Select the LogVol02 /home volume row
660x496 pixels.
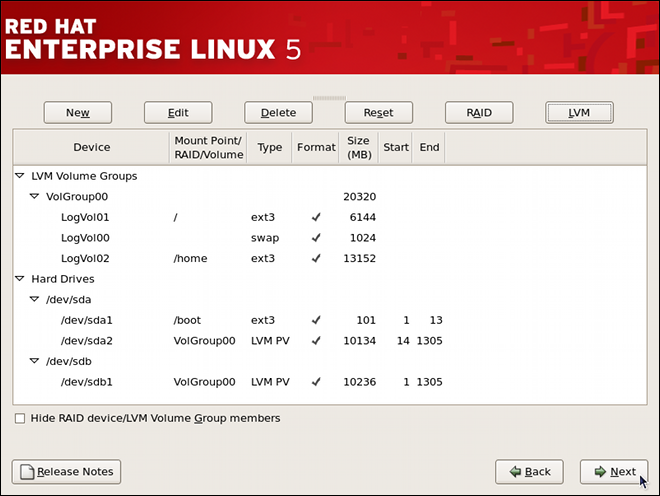330,259
